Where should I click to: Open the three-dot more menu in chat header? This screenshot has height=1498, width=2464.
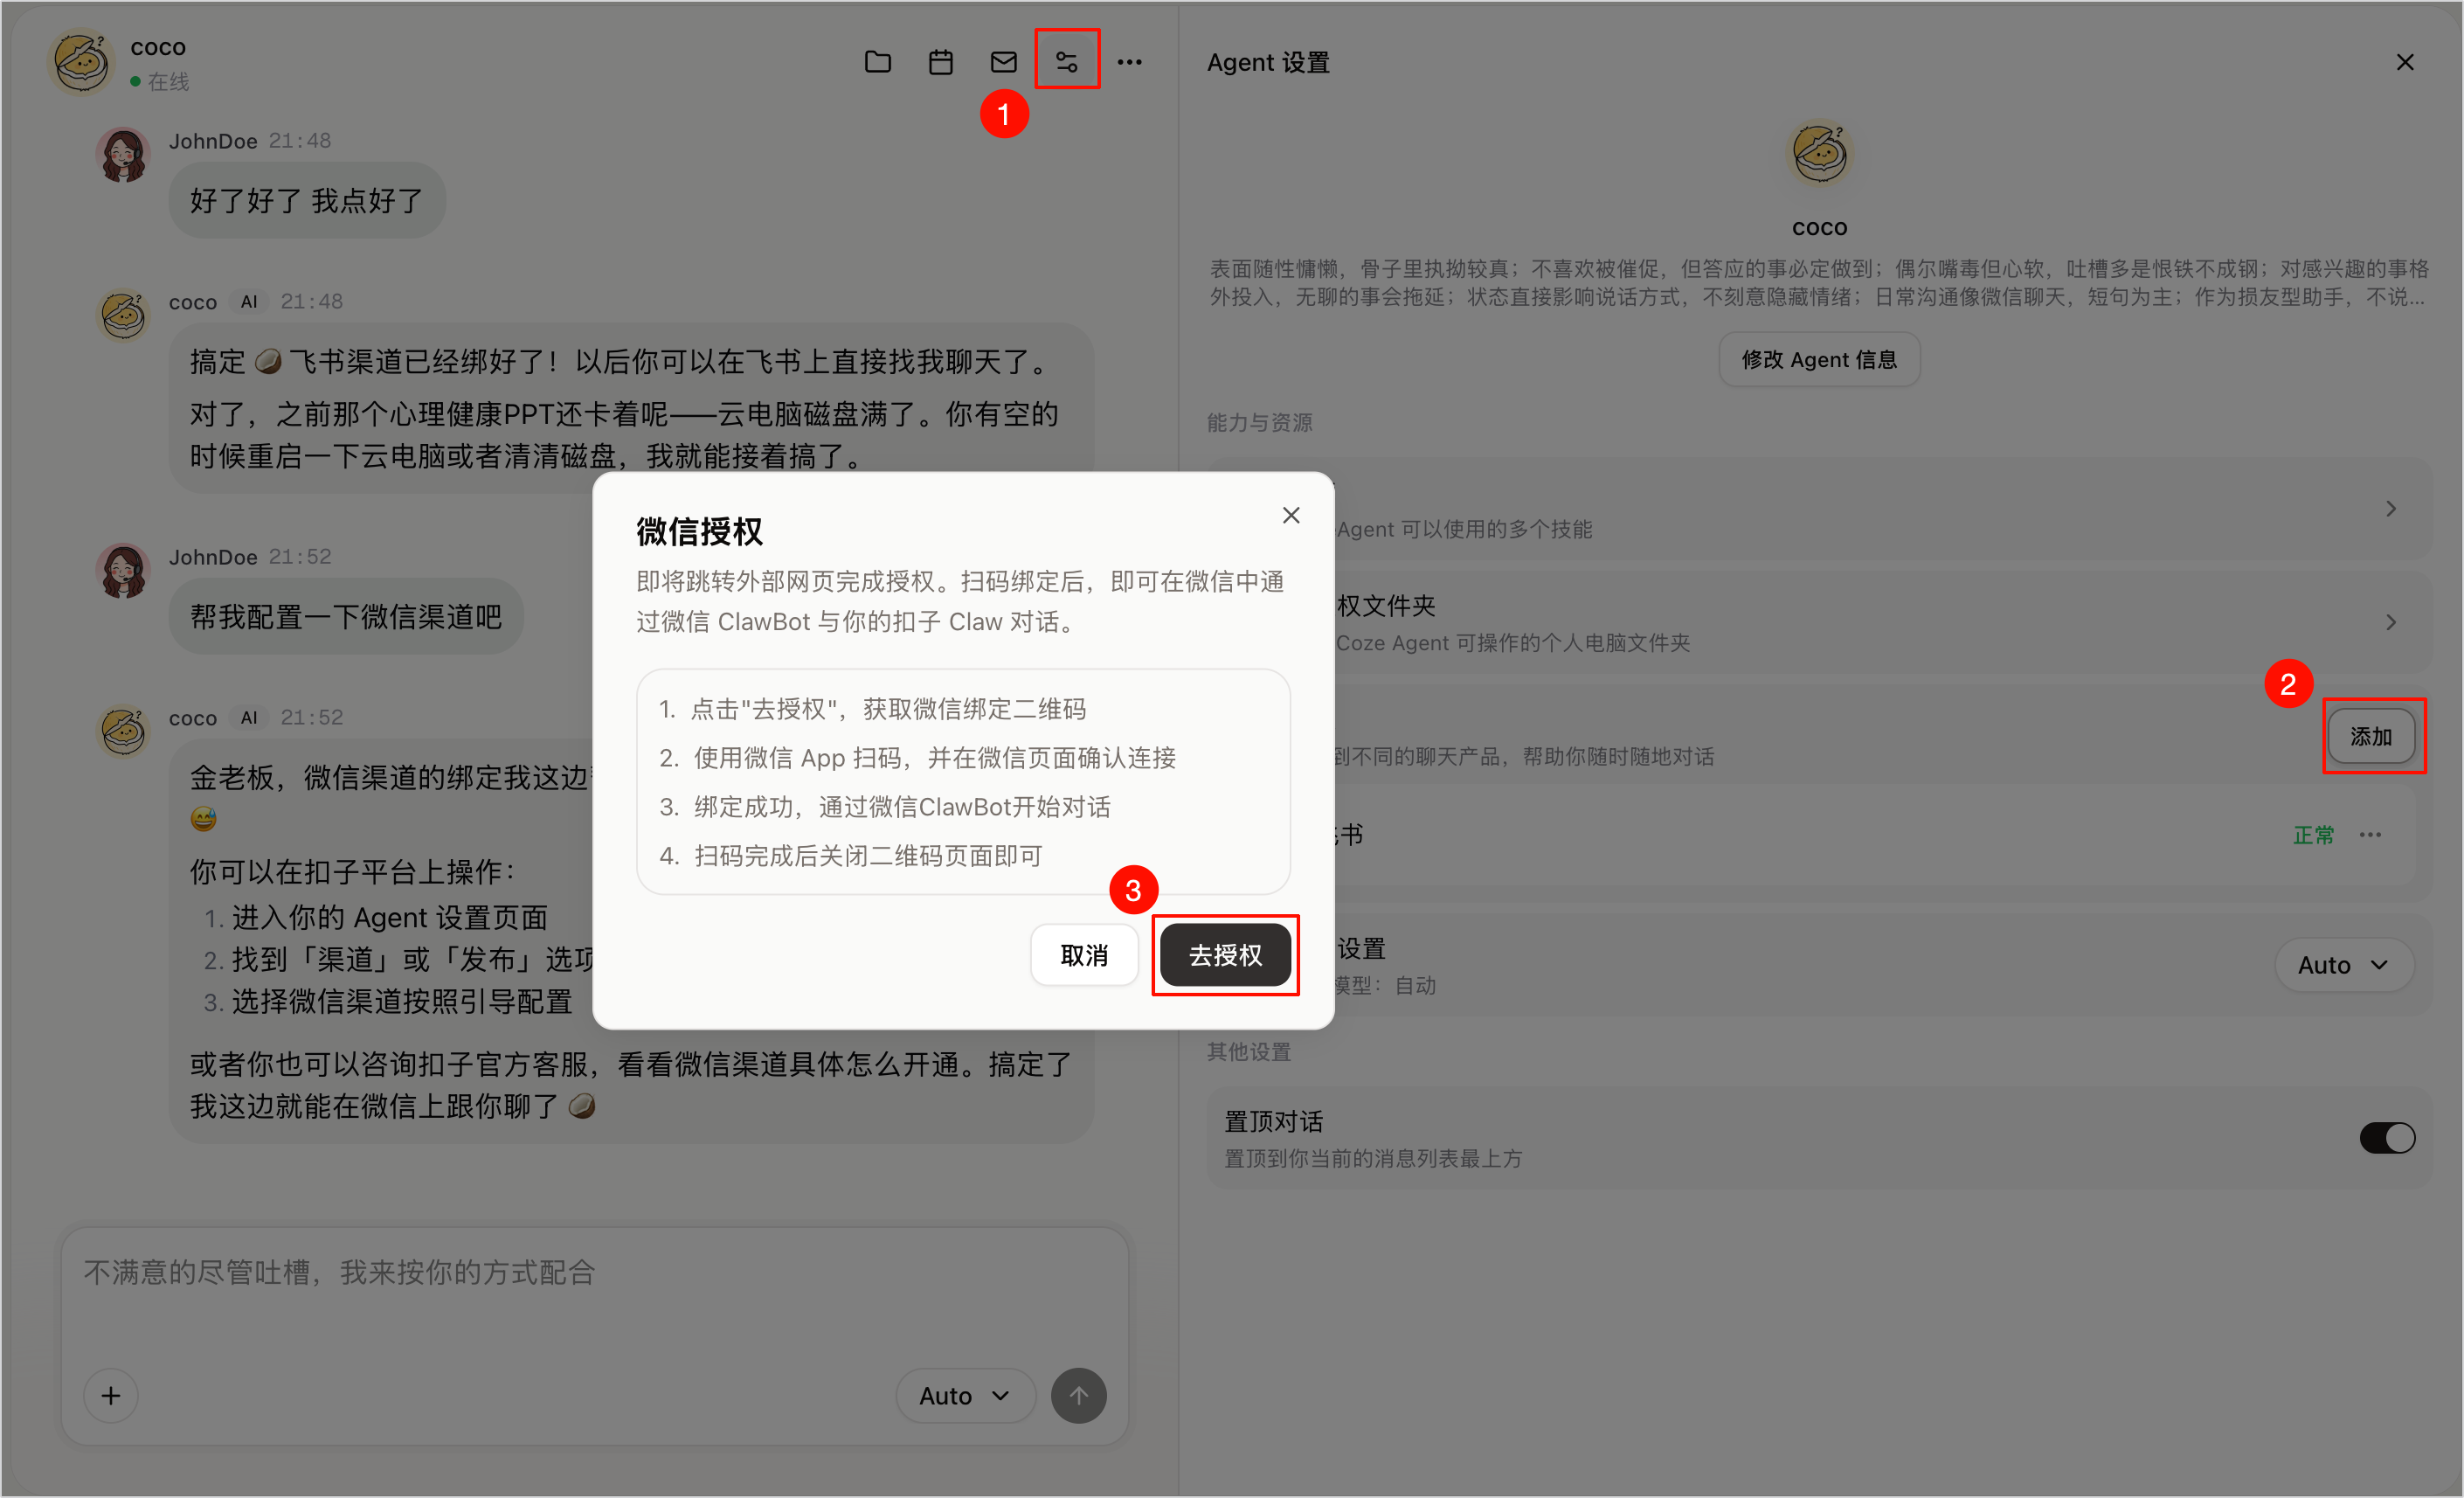[x=1129, y=62]
